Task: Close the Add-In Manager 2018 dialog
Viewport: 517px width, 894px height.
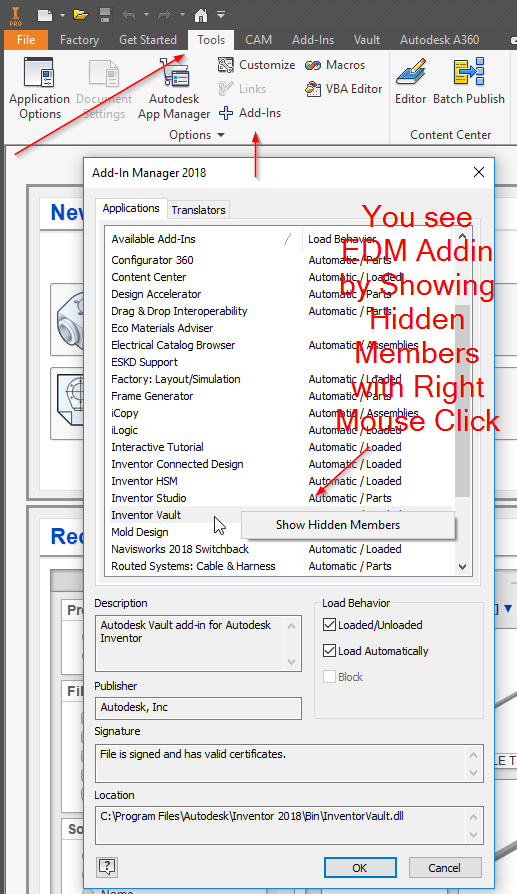Action: click(479, 172)
